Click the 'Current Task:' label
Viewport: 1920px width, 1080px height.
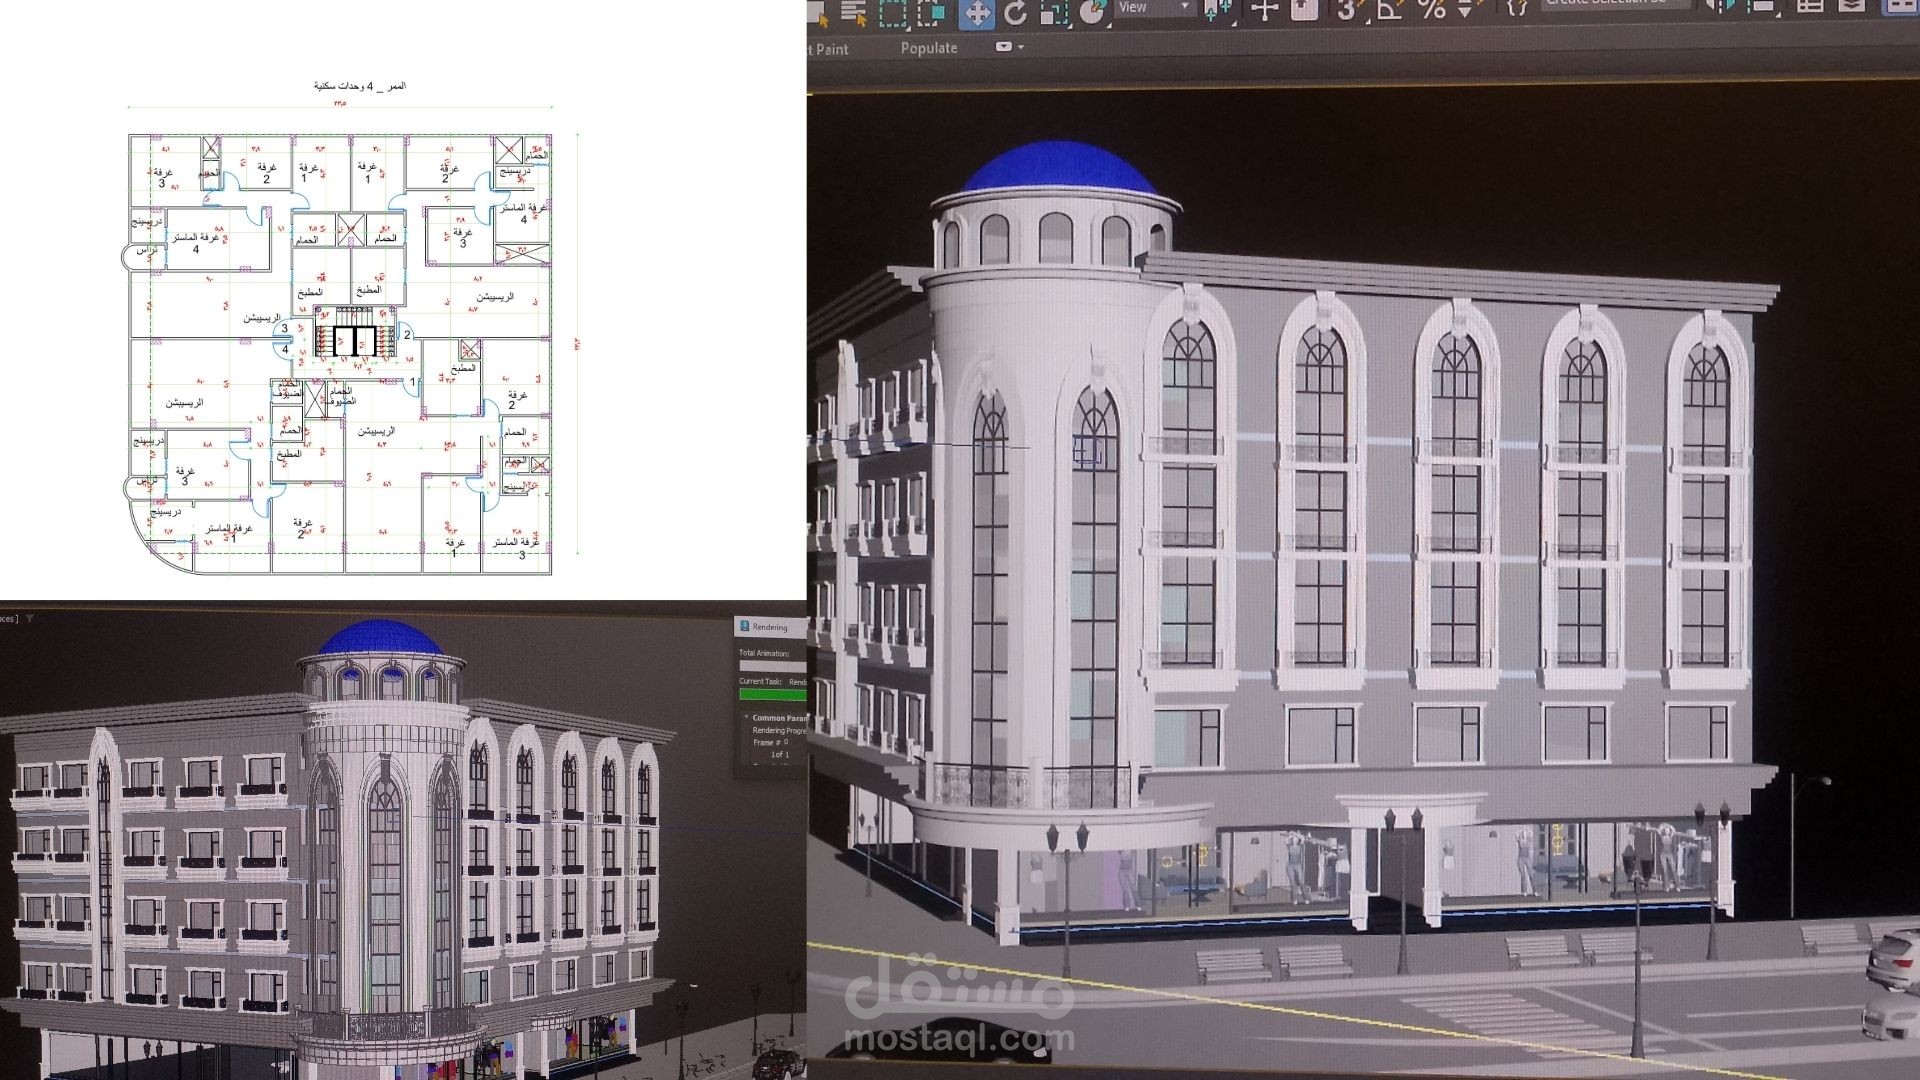[x=760, y=681]
